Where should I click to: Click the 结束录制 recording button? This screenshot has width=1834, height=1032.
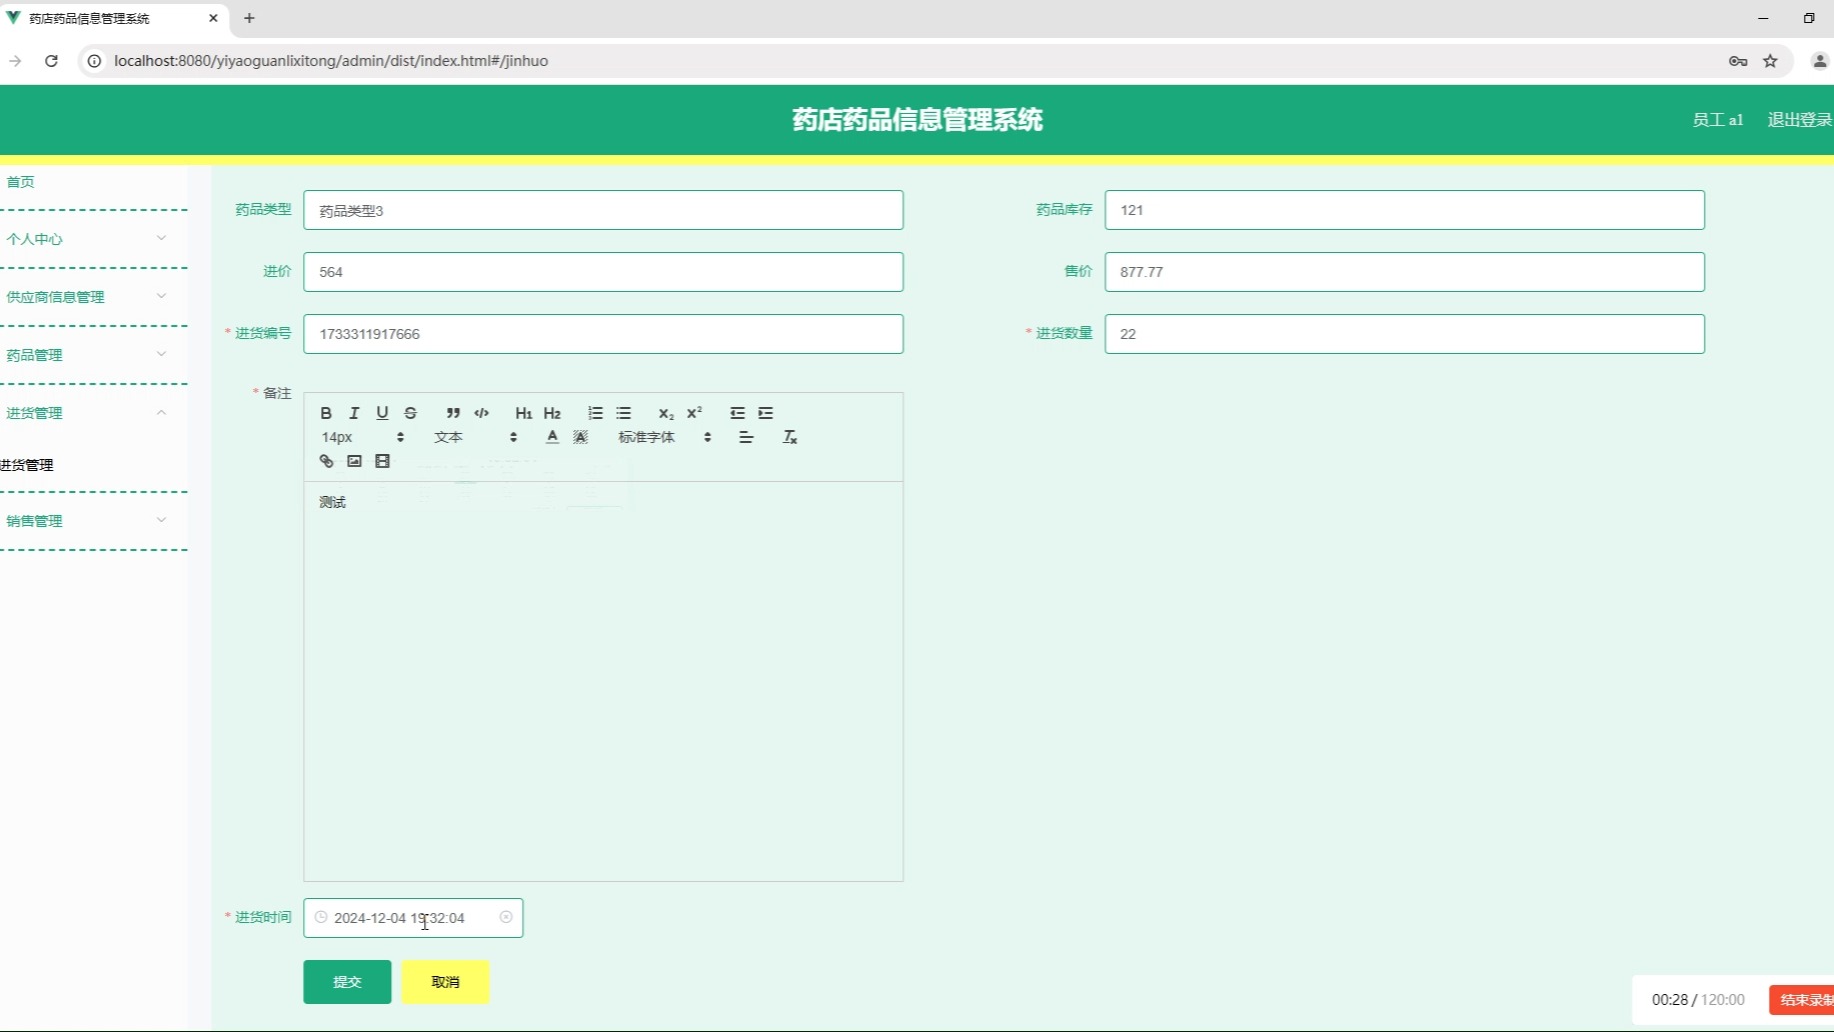(x=1803, y=1000)
